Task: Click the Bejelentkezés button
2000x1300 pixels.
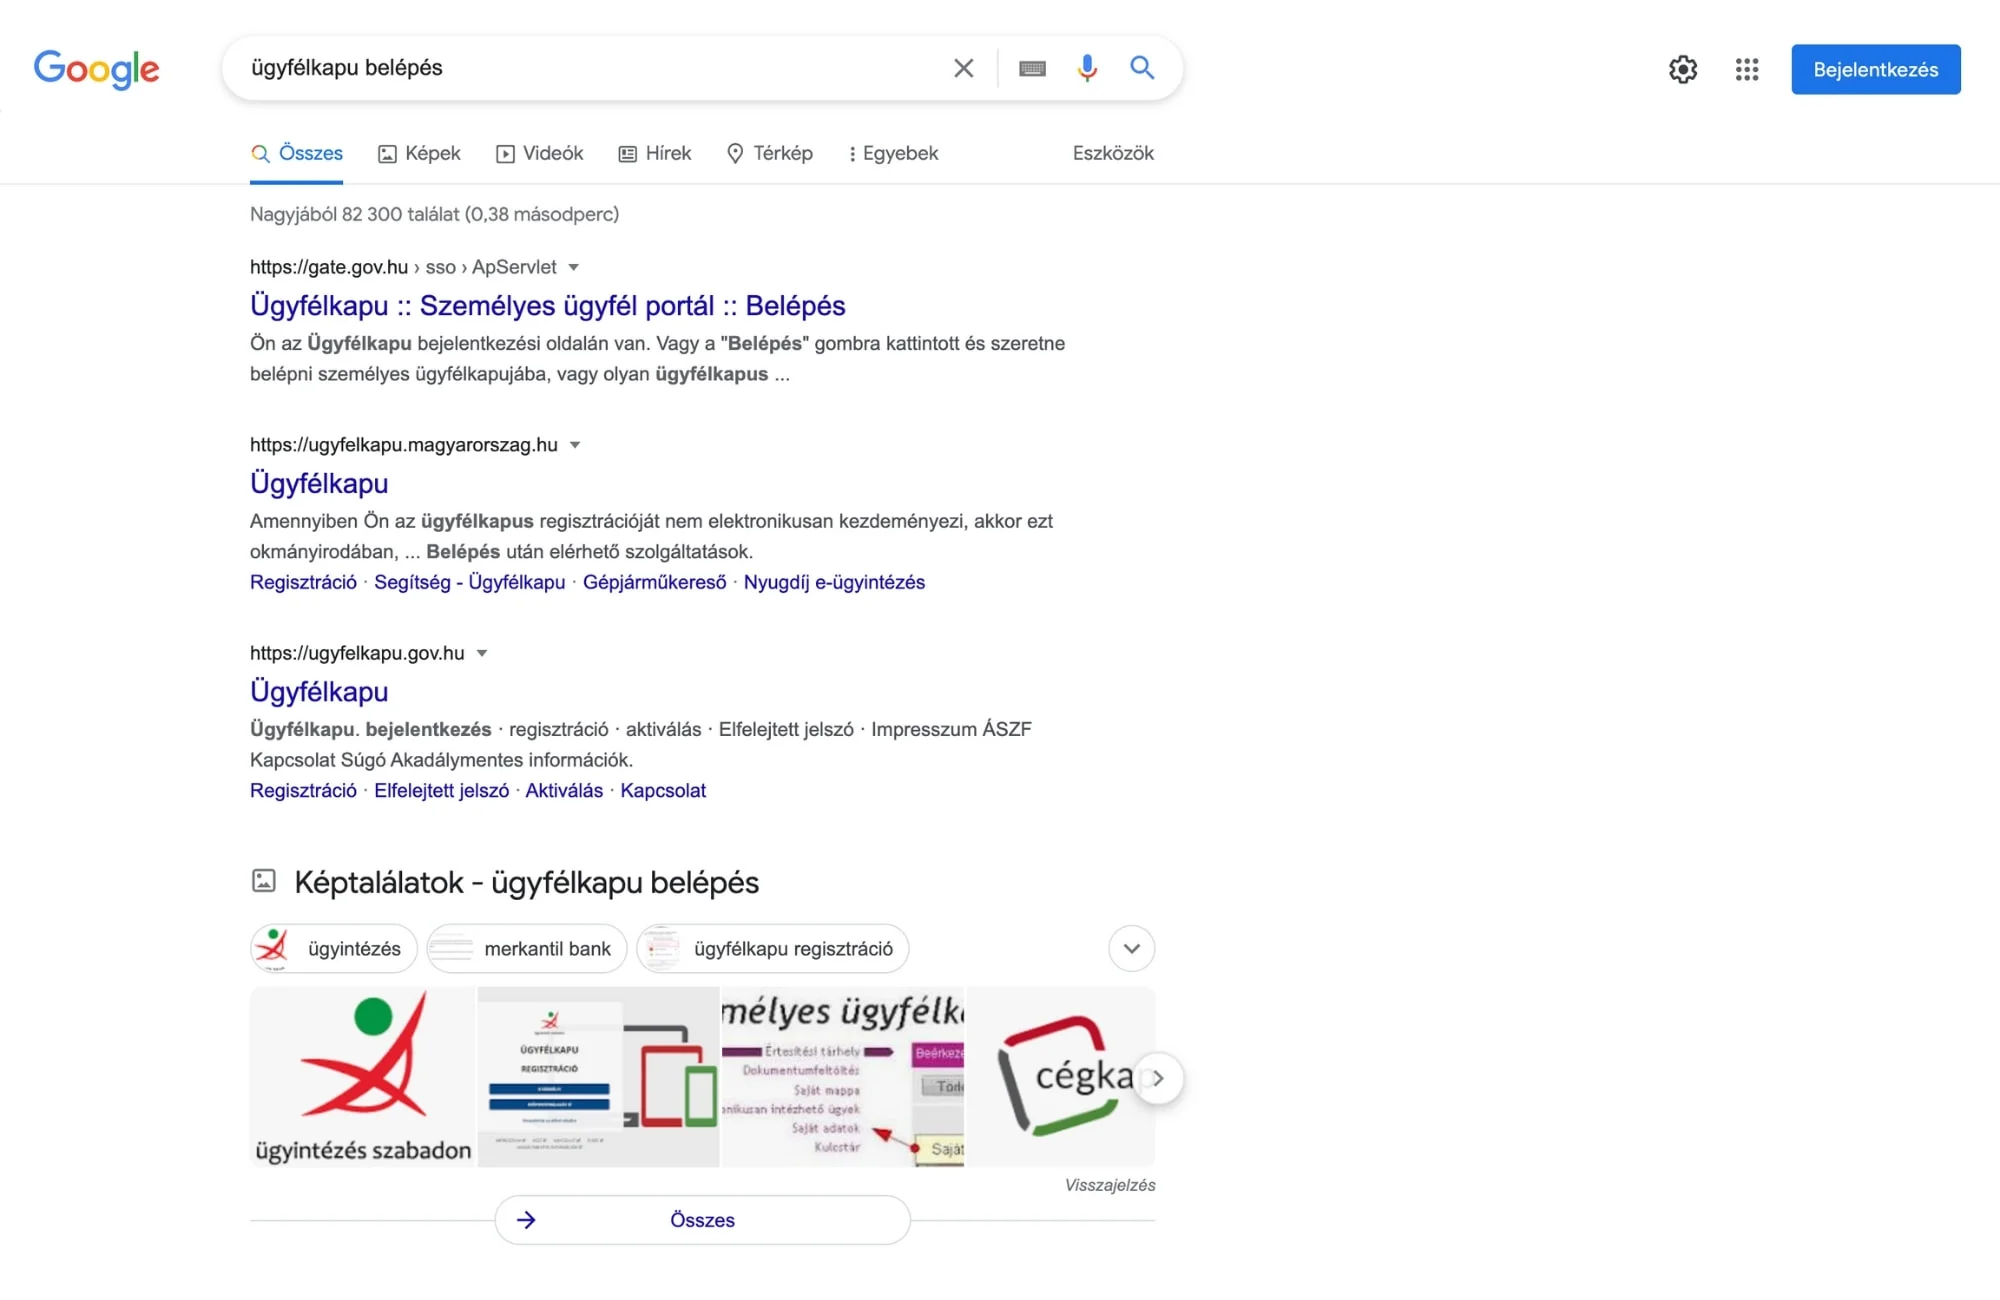Action: (1875, 69)
